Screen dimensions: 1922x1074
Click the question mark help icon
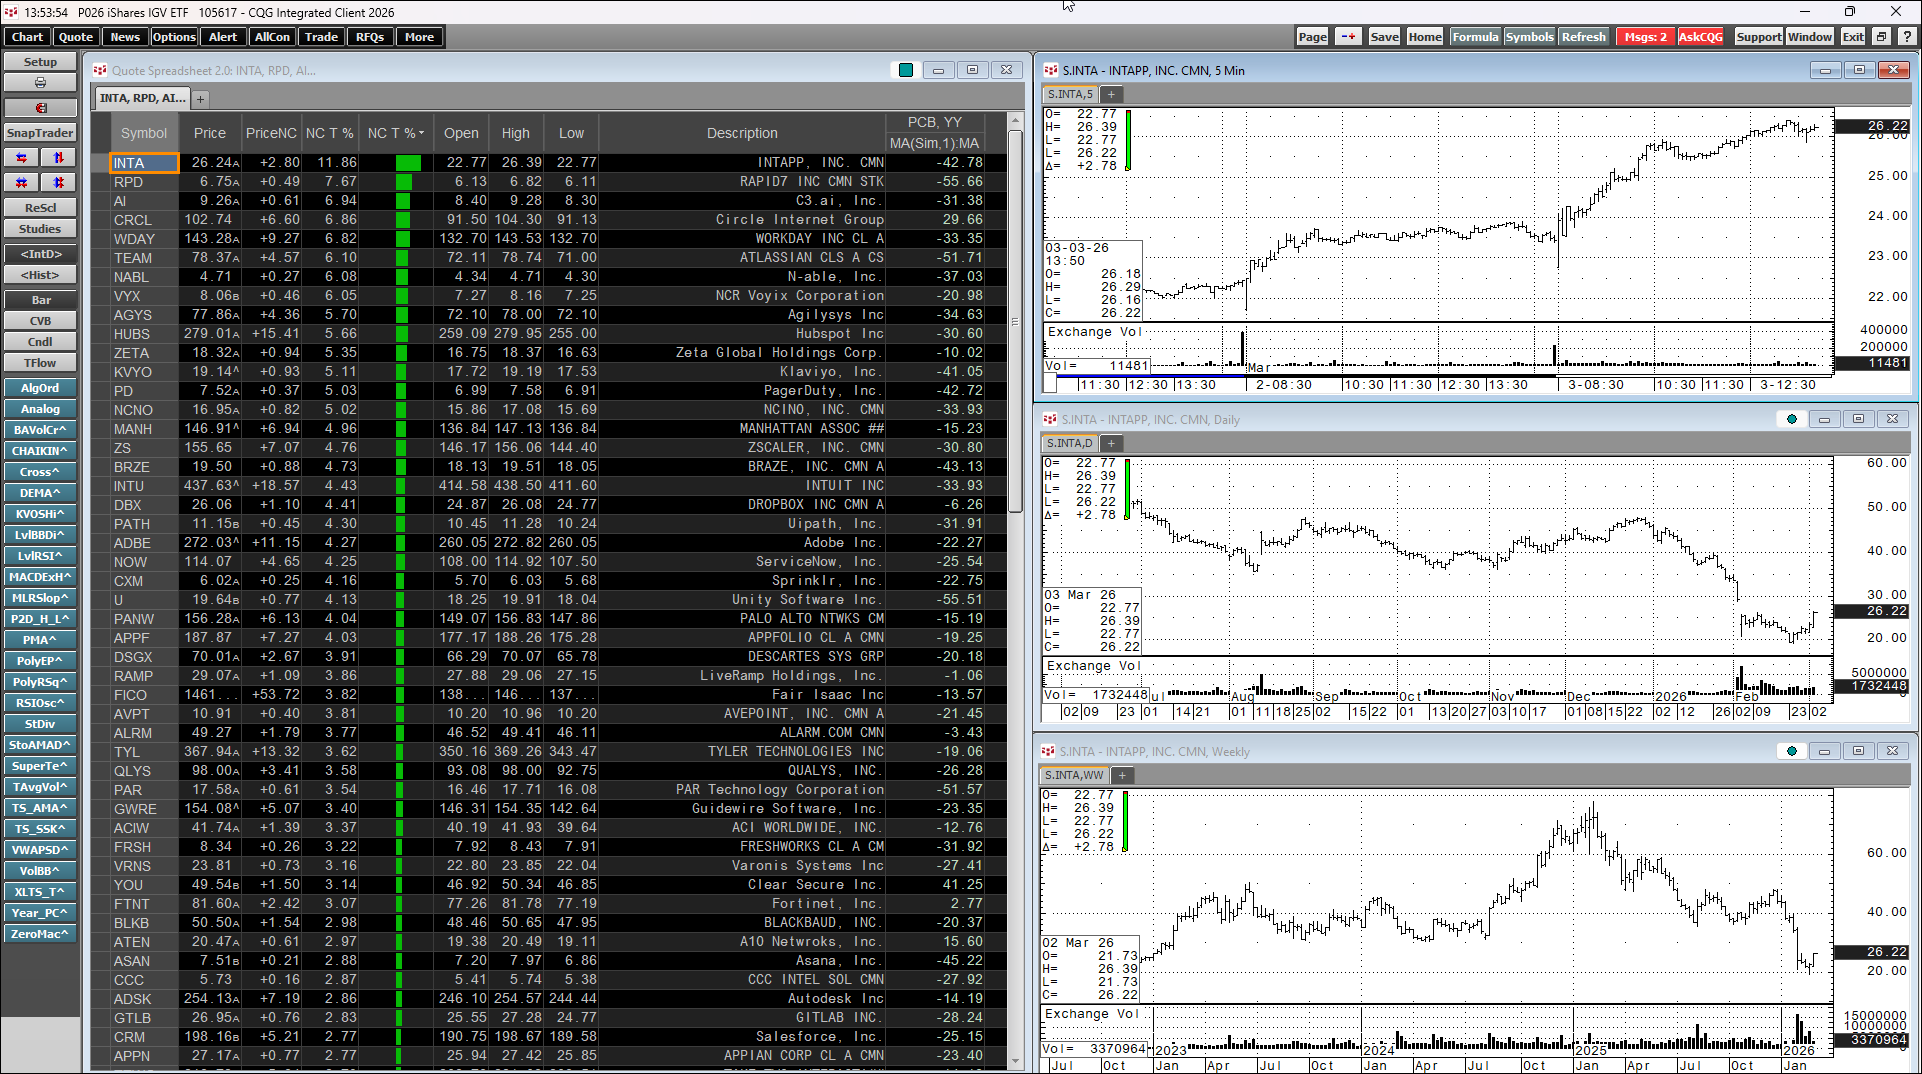[x=1907, y=37]
